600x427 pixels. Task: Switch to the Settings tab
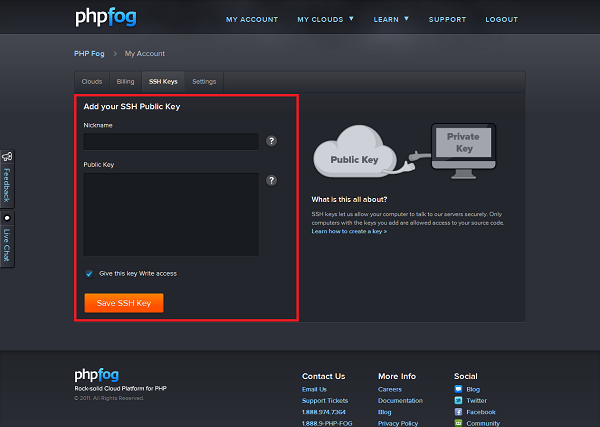click(204, 81)
